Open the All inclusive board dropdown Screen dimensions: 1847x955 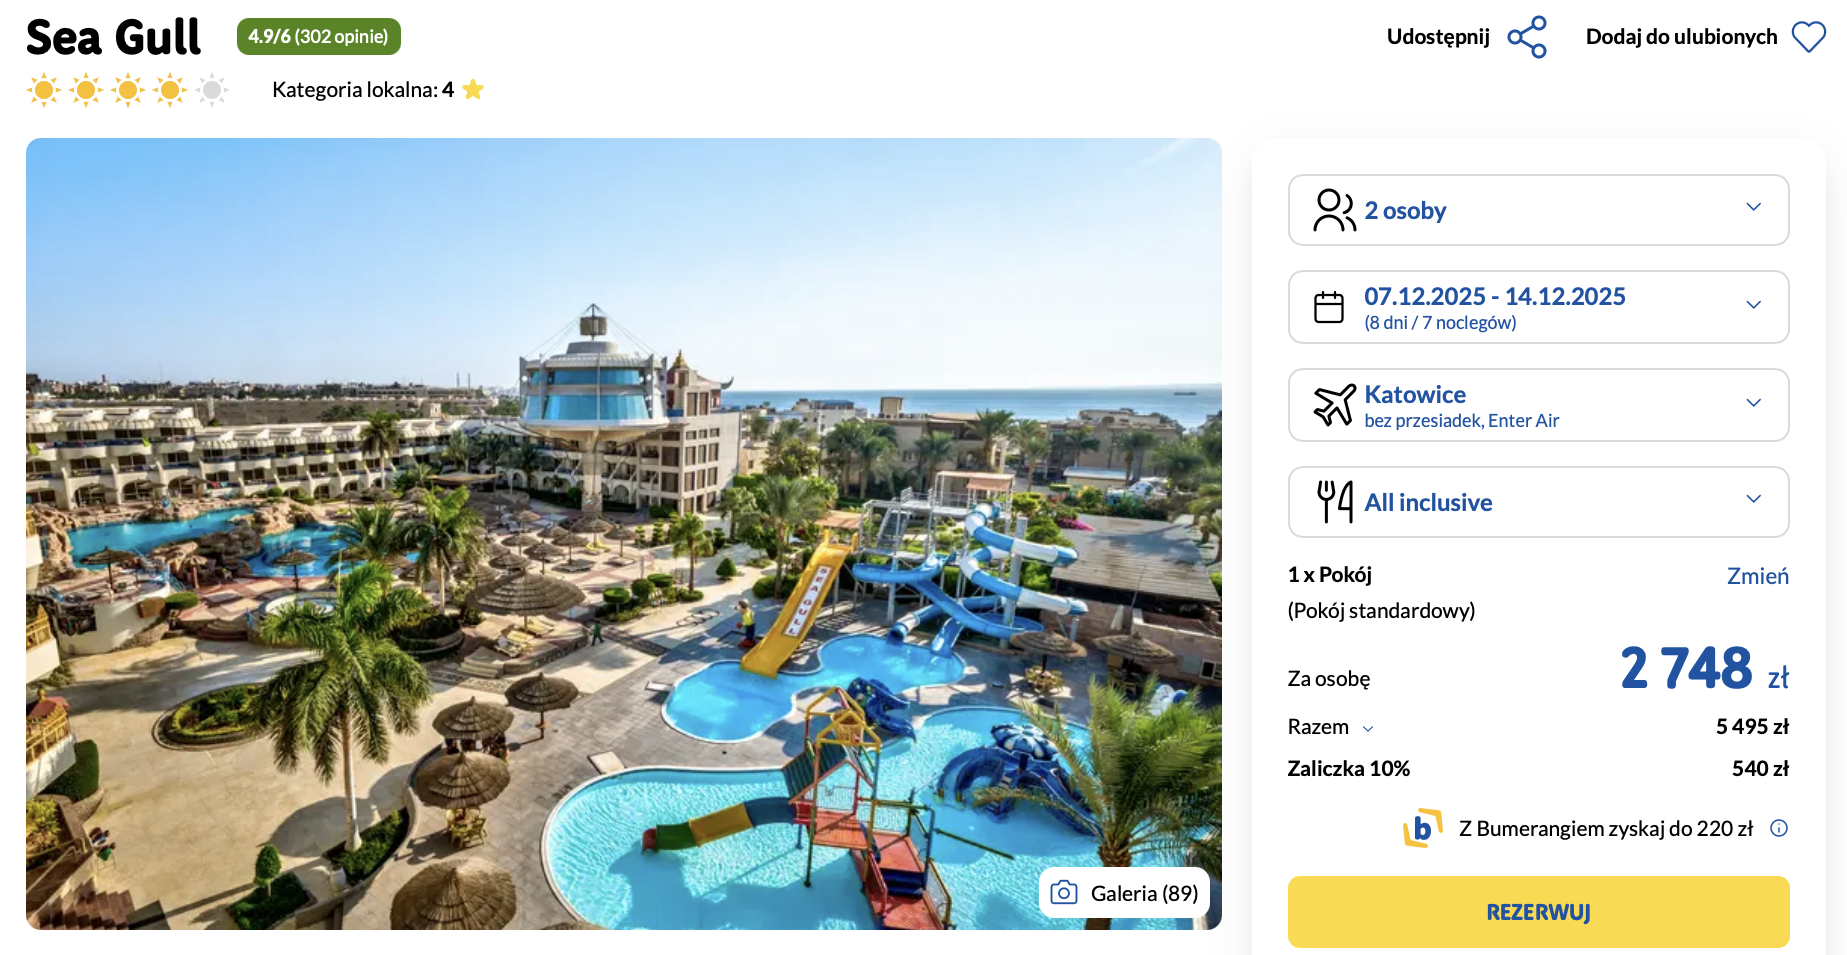click(x=1538, y=502)
